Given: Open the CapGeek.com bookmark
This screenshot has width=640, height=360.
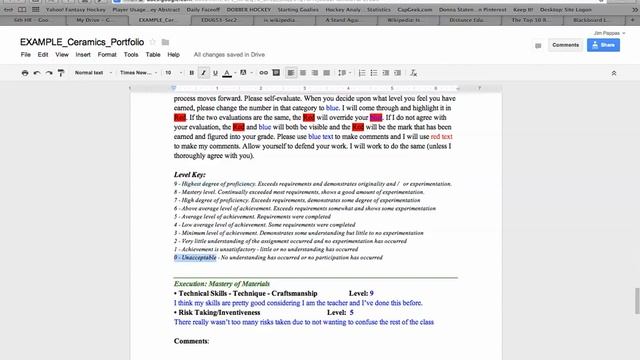Looking at the screenshot, I should (x=414, y=9).
